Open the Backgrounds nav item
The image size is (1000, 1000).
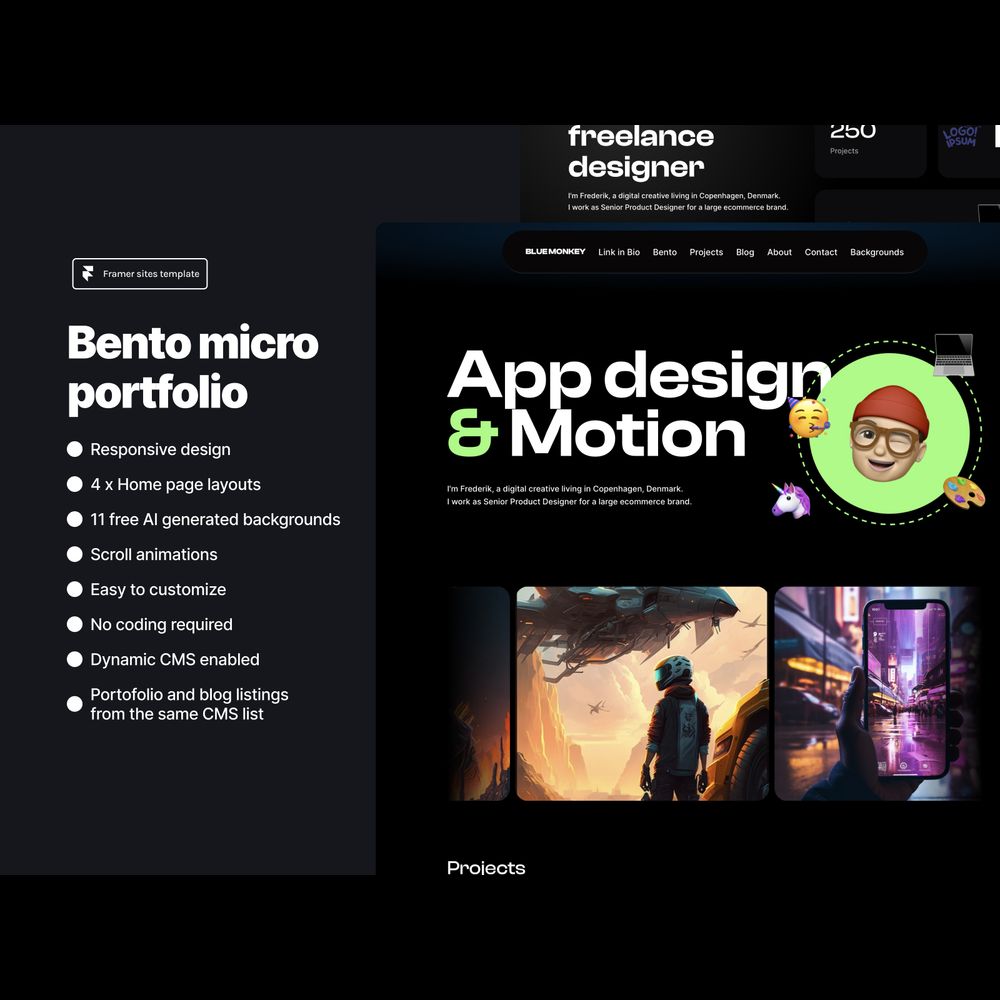pyautogui.click(x=877, y=252)
